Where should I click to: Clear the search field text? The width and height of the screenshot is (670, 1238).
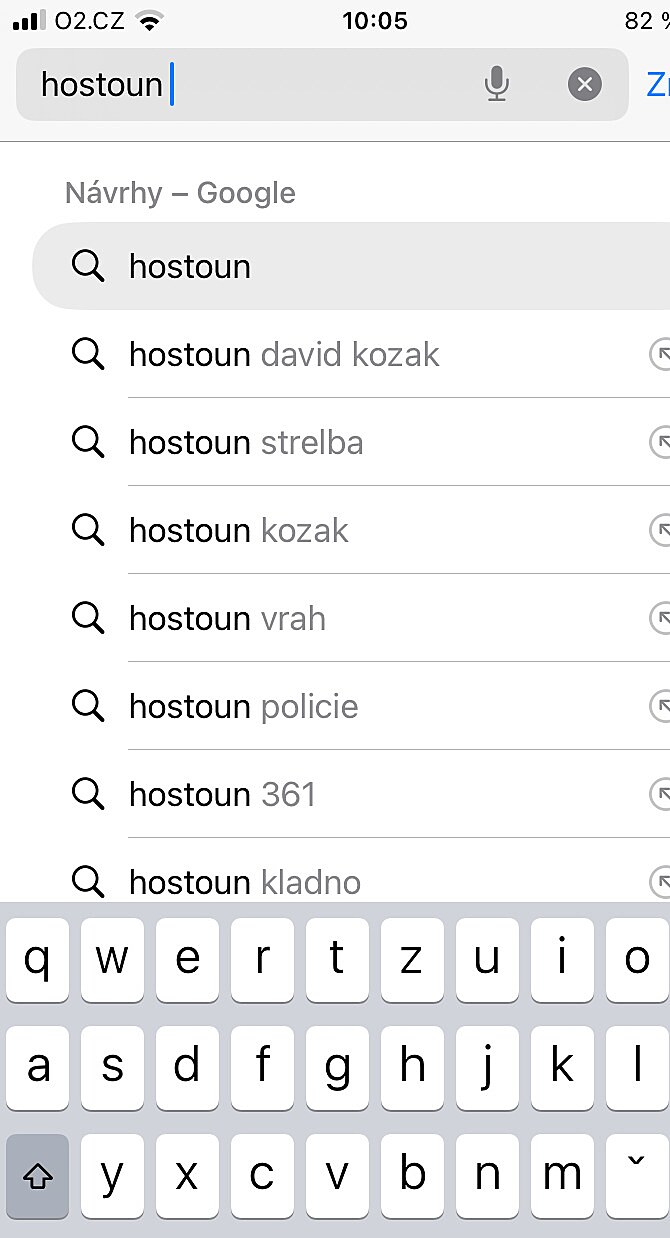585,85
